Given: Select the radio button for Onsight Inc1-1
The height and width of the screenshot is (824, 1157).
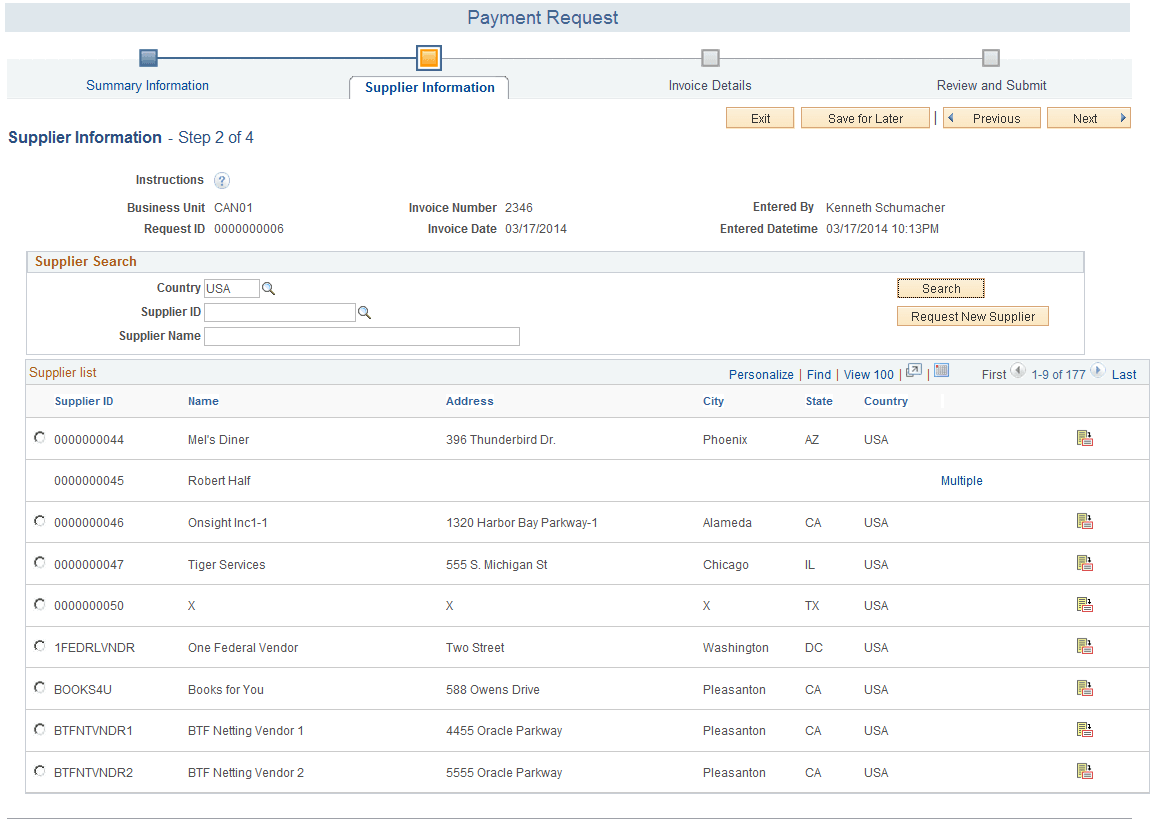Looking at the screenshot, I should (39, 520).
